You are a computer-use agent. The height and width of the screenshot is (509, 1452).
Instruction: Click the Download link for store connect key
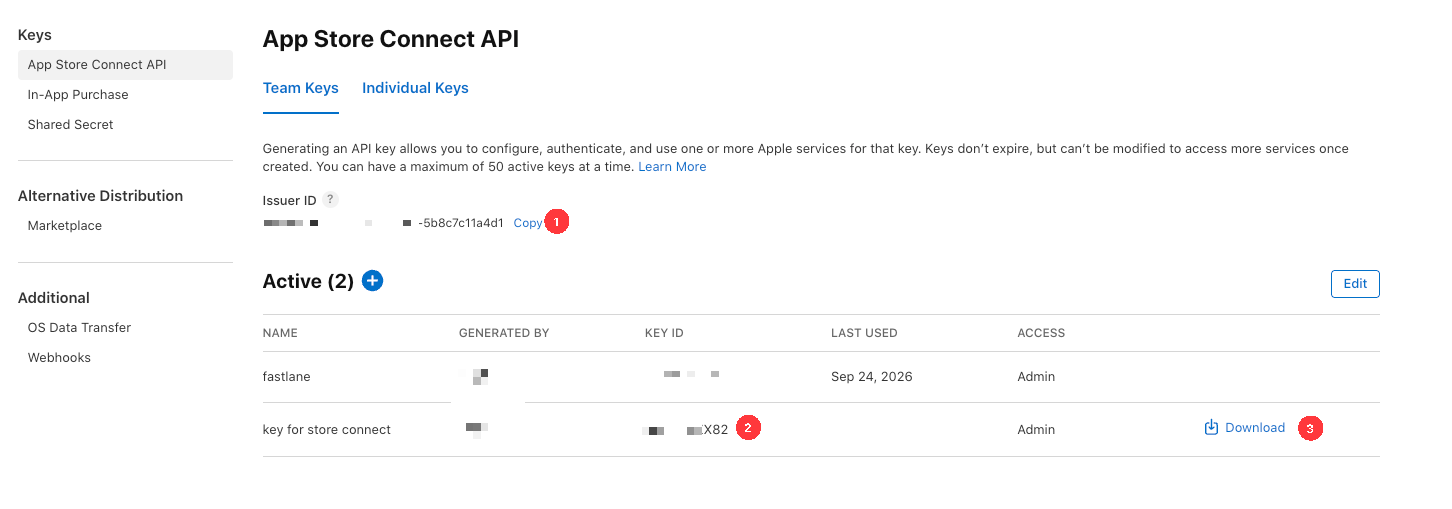(1255, 428)
